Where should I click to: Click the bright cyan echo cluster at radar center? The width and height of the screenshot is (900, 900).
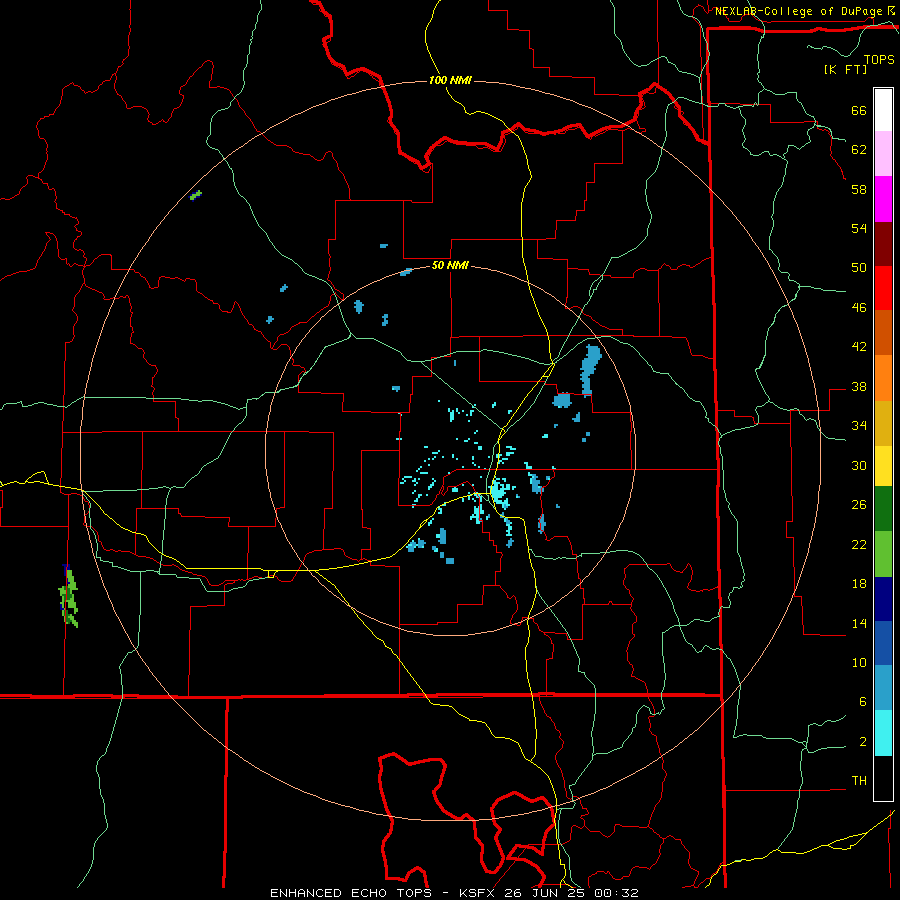point(498,491)
